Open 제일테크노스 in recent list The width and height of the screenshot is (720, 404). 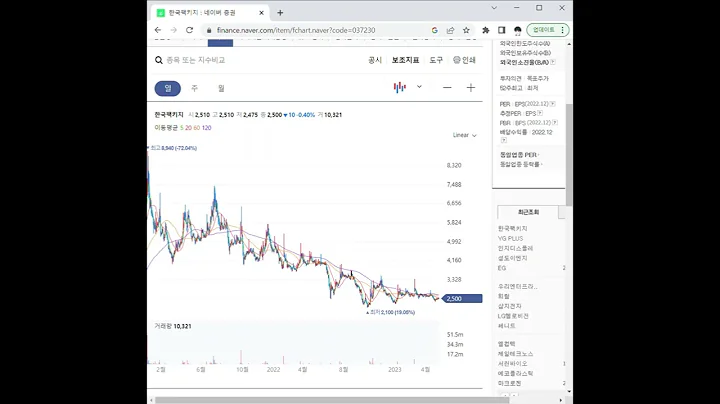[x=515, y=354]
